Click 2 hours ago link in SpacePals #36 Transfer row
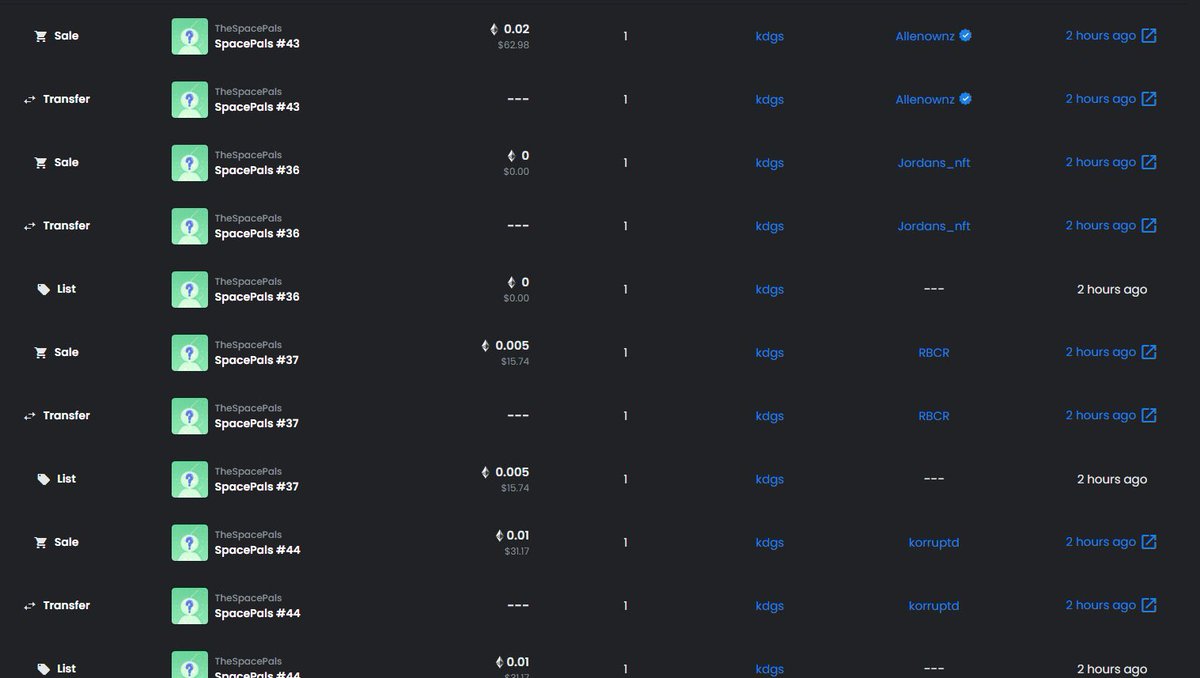 point(1100,225)
